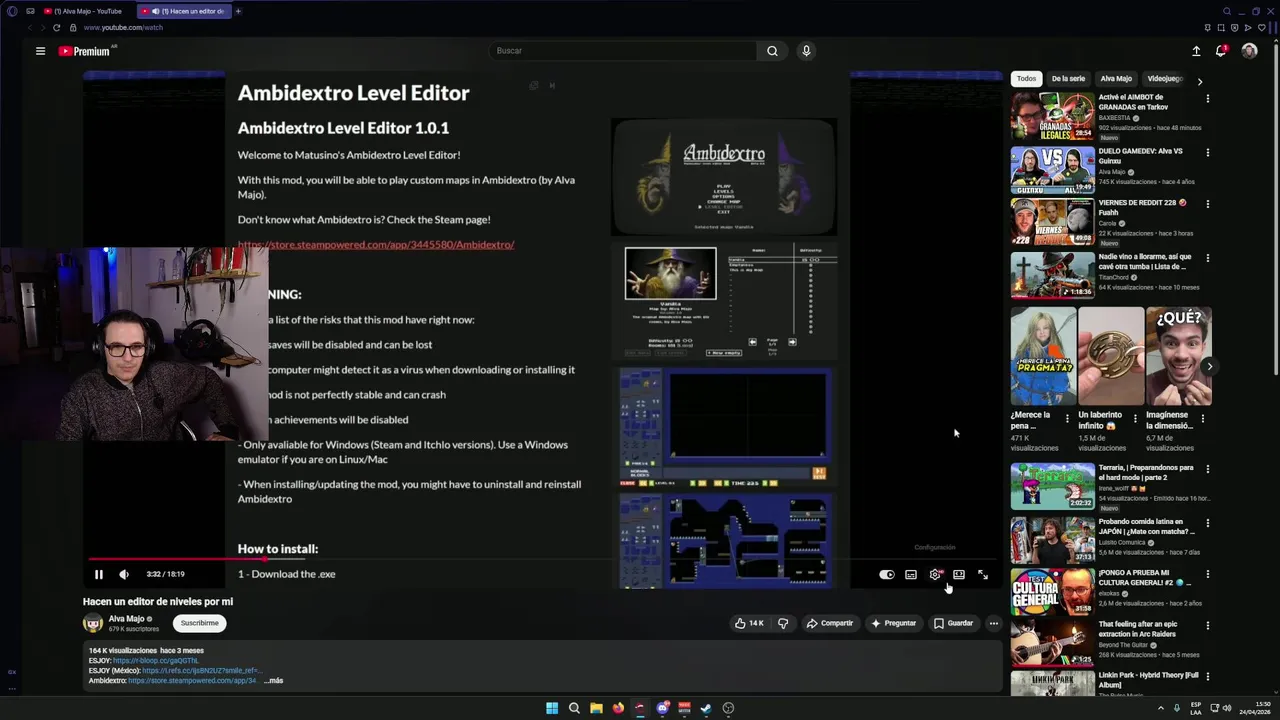
Task: Open options for the AIMBOT de GRANADAS video
Action: coord(1207,99)
